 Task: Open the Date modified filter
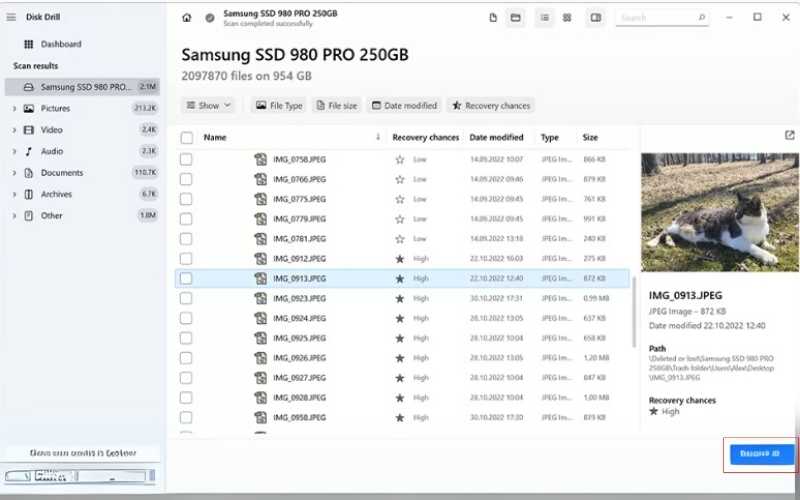pos(404,106)
